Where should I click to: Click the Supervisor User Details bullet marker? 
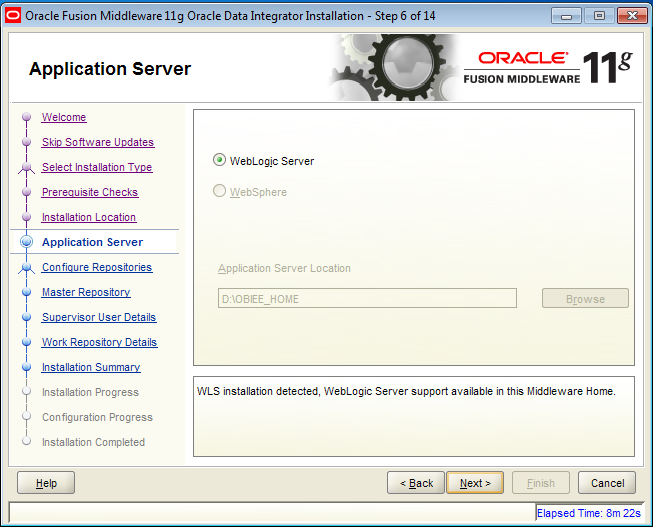(x=26, y=317)
